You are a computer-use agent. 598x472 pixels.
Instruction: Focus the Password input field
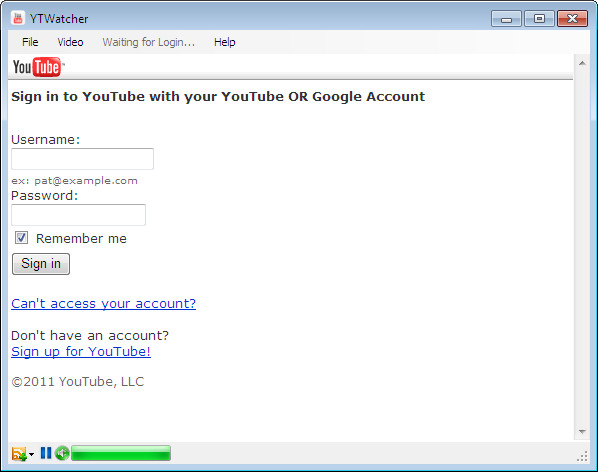78,215
